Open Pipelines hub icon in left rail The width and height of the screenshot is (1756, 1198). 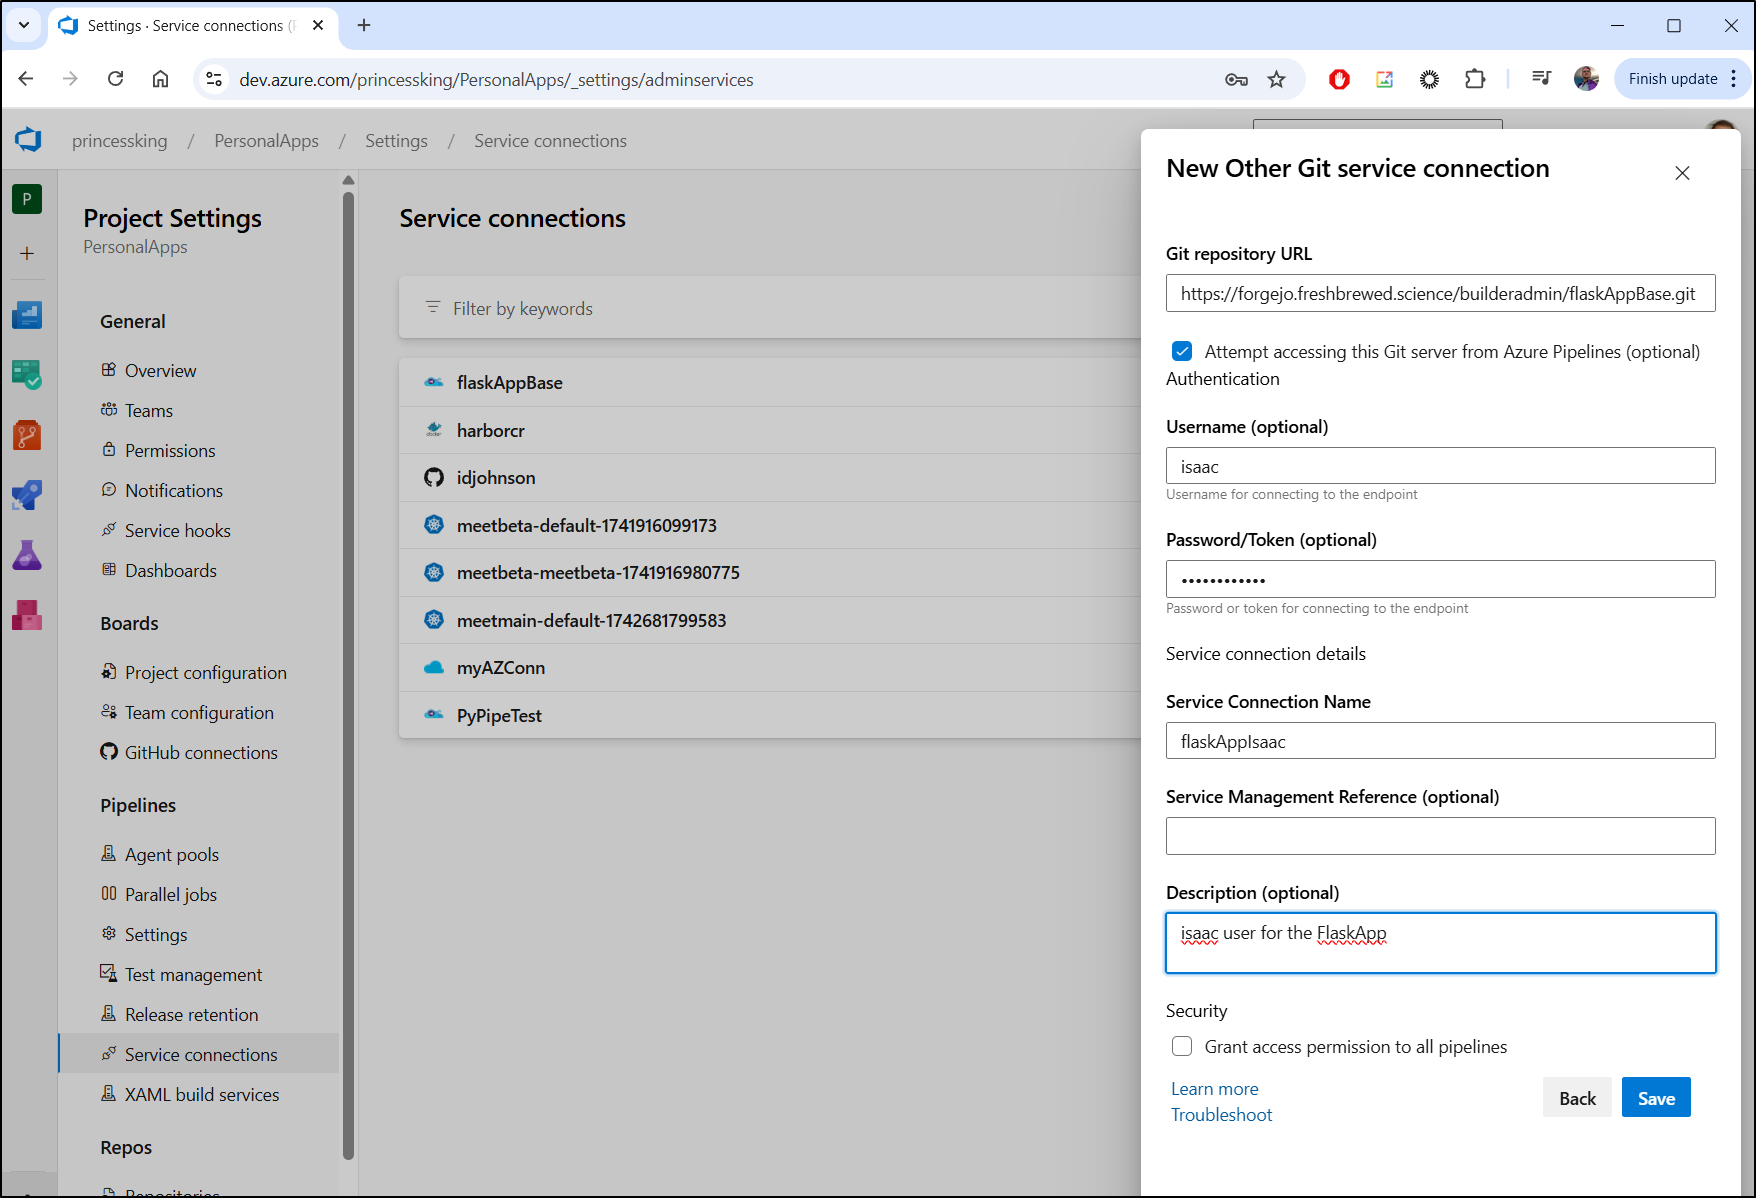pos(27,495)
